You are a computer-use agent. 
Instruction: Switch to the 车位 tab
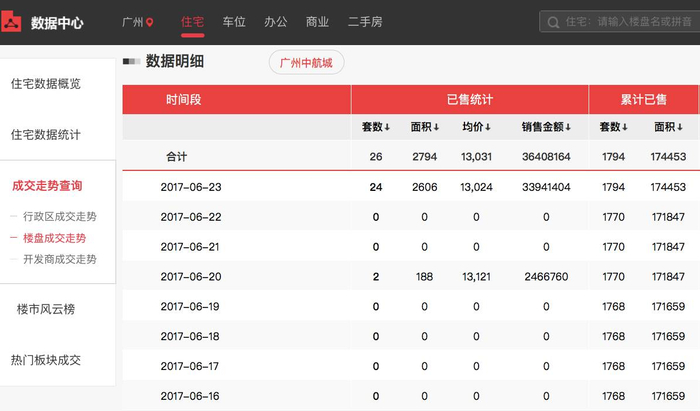pos(234,22)
